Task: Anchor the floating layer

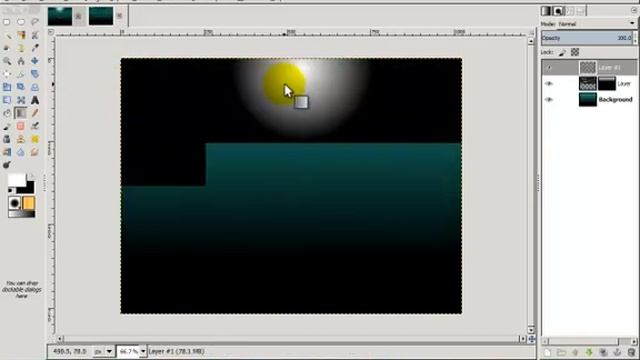Action: coord(617,352)
